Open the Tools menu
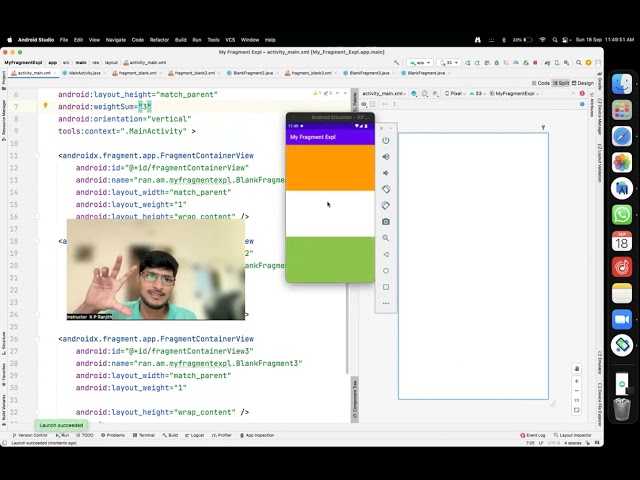640x480 pixels. [213, 40]
